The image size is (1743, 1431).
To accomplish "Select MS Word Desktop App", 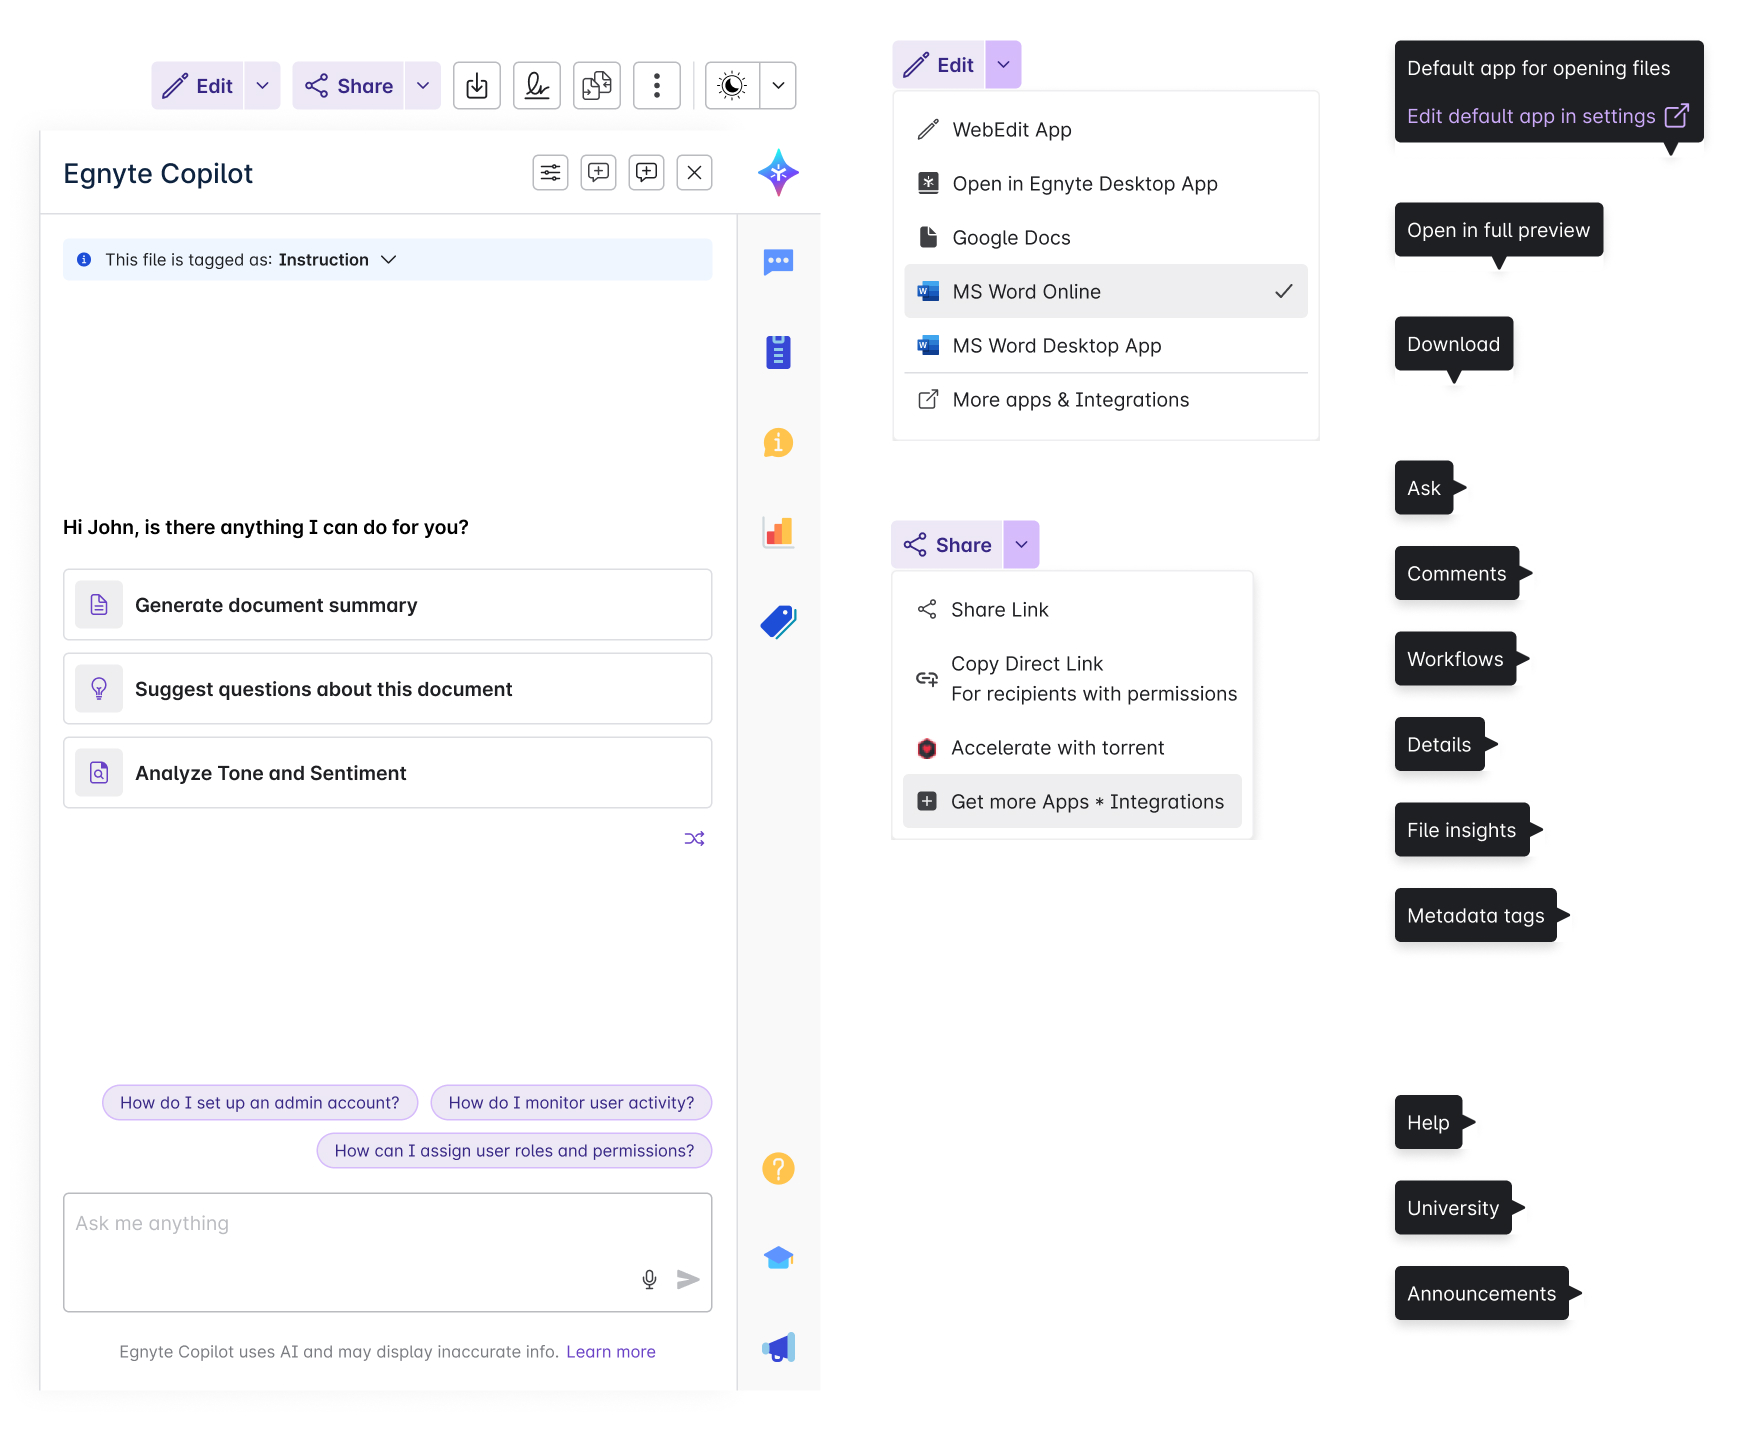I will coord(1106,346).
